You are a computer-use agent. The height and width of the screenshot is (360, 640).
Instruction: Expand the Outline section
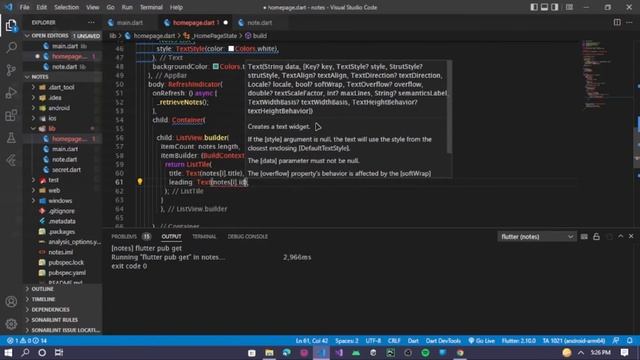(42, 289)
